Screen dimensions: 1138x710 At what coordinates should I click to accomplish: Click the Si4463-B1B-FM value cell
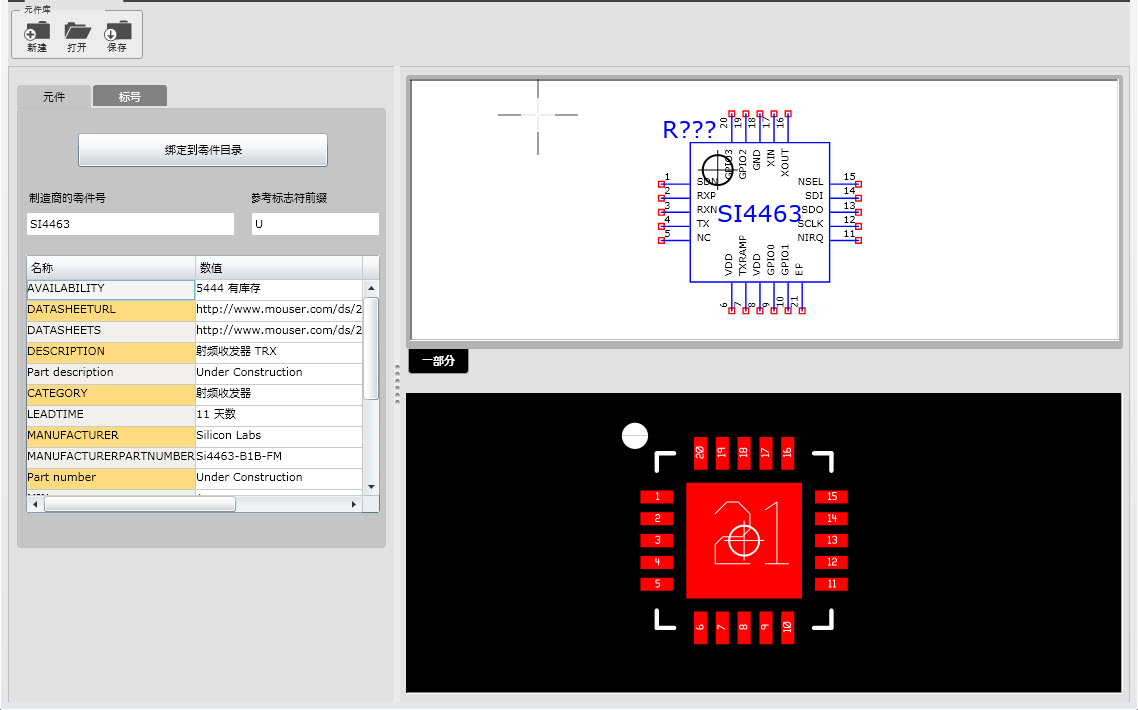click(279, 457)
